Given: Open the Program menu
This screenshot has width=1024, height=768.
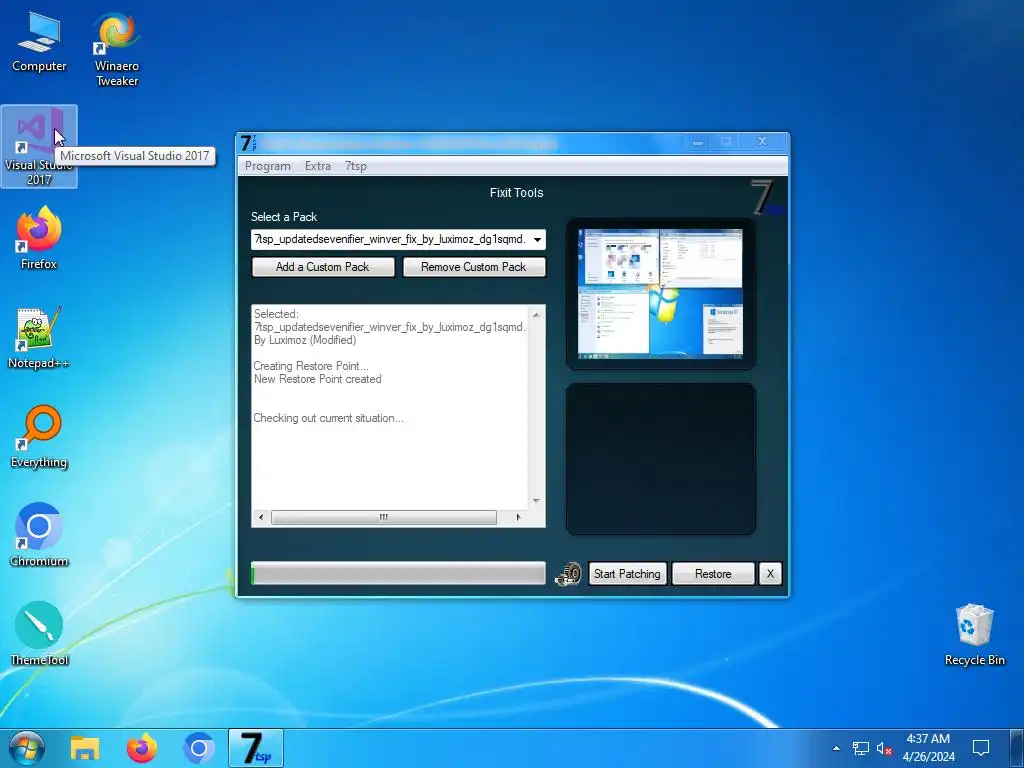Looking at the screenshot, I should click(268, 166).
